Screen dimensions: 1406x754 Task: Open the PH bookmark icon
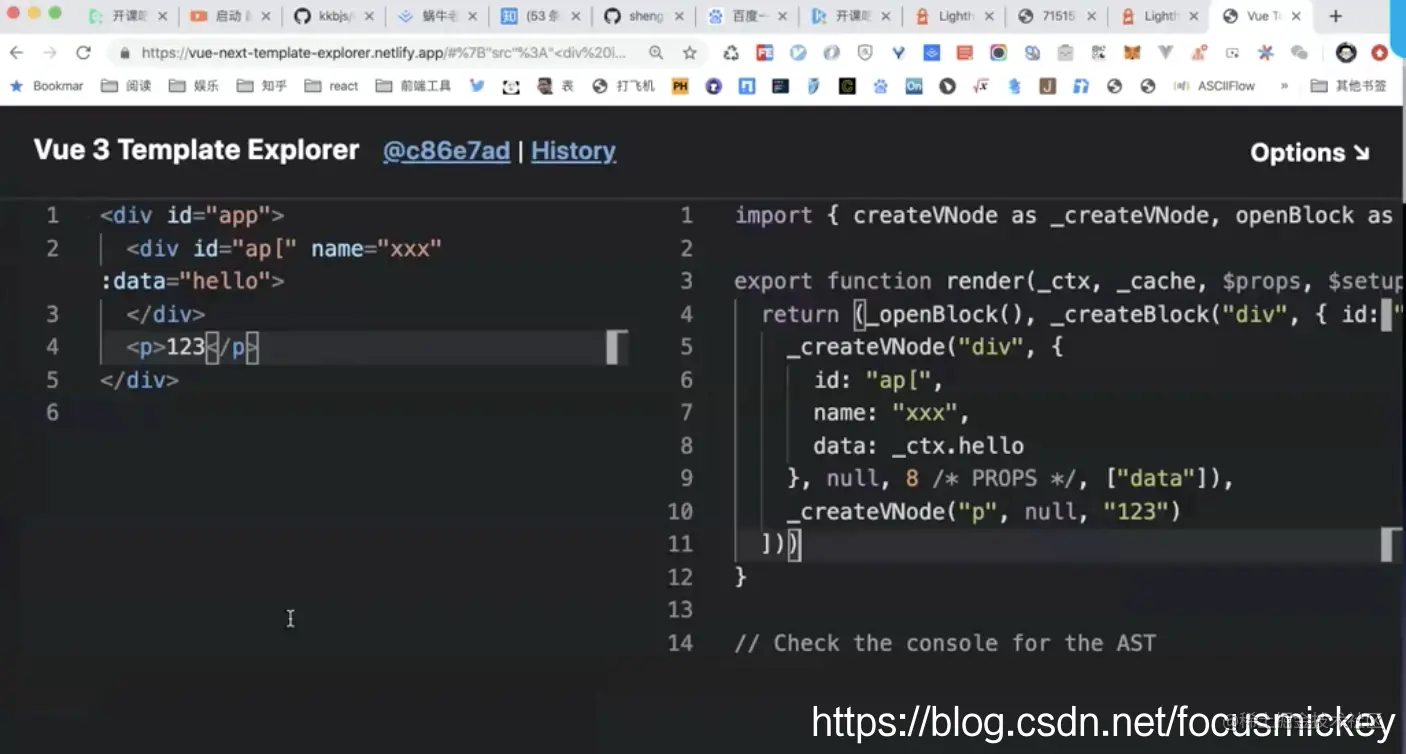click(x=680, y=86)
